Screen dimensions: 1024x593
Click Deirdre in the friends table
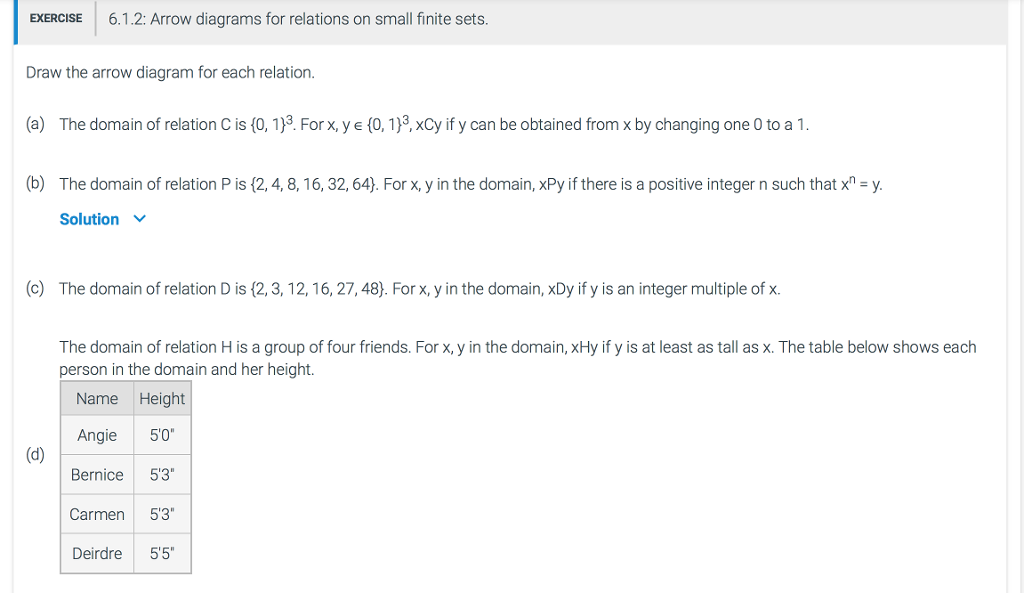(x=96, y=553)
